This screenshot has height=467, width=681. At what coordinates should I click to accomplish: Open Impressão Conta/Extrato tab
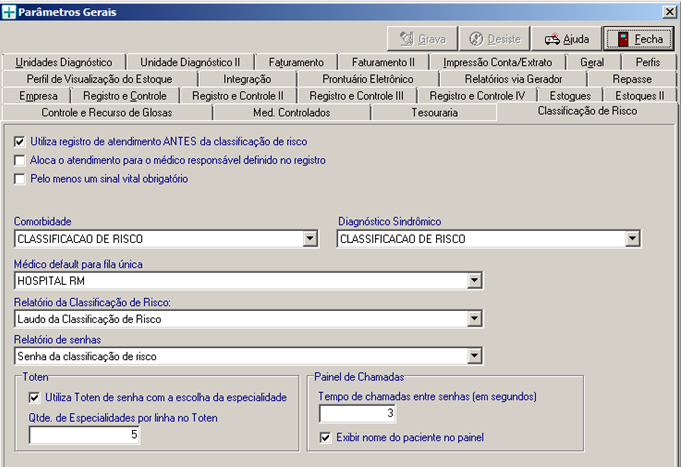tap(497, 63)
